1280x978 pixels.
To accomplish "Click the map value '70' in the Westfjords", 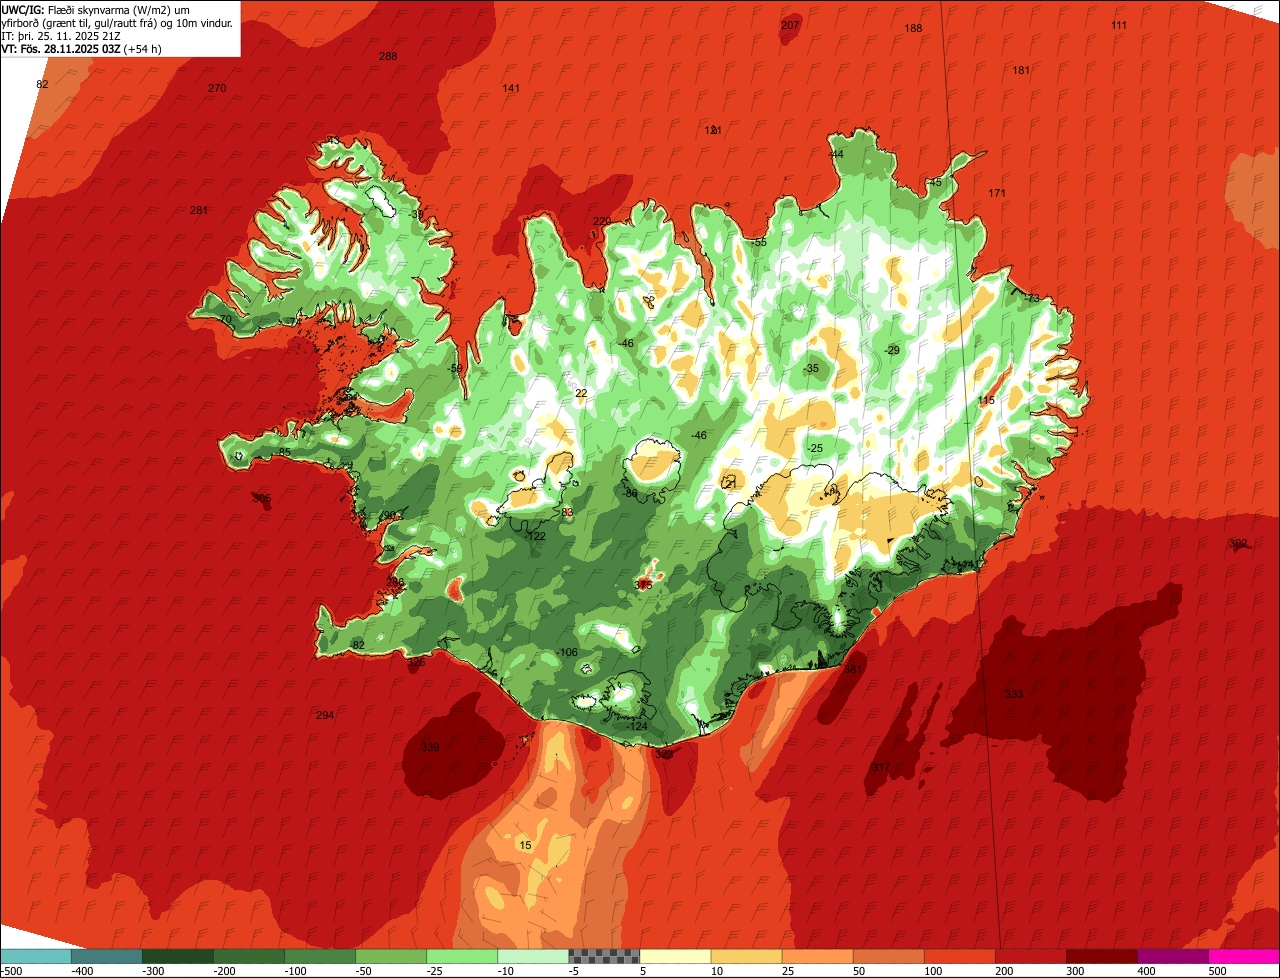I will click(225, 319).
